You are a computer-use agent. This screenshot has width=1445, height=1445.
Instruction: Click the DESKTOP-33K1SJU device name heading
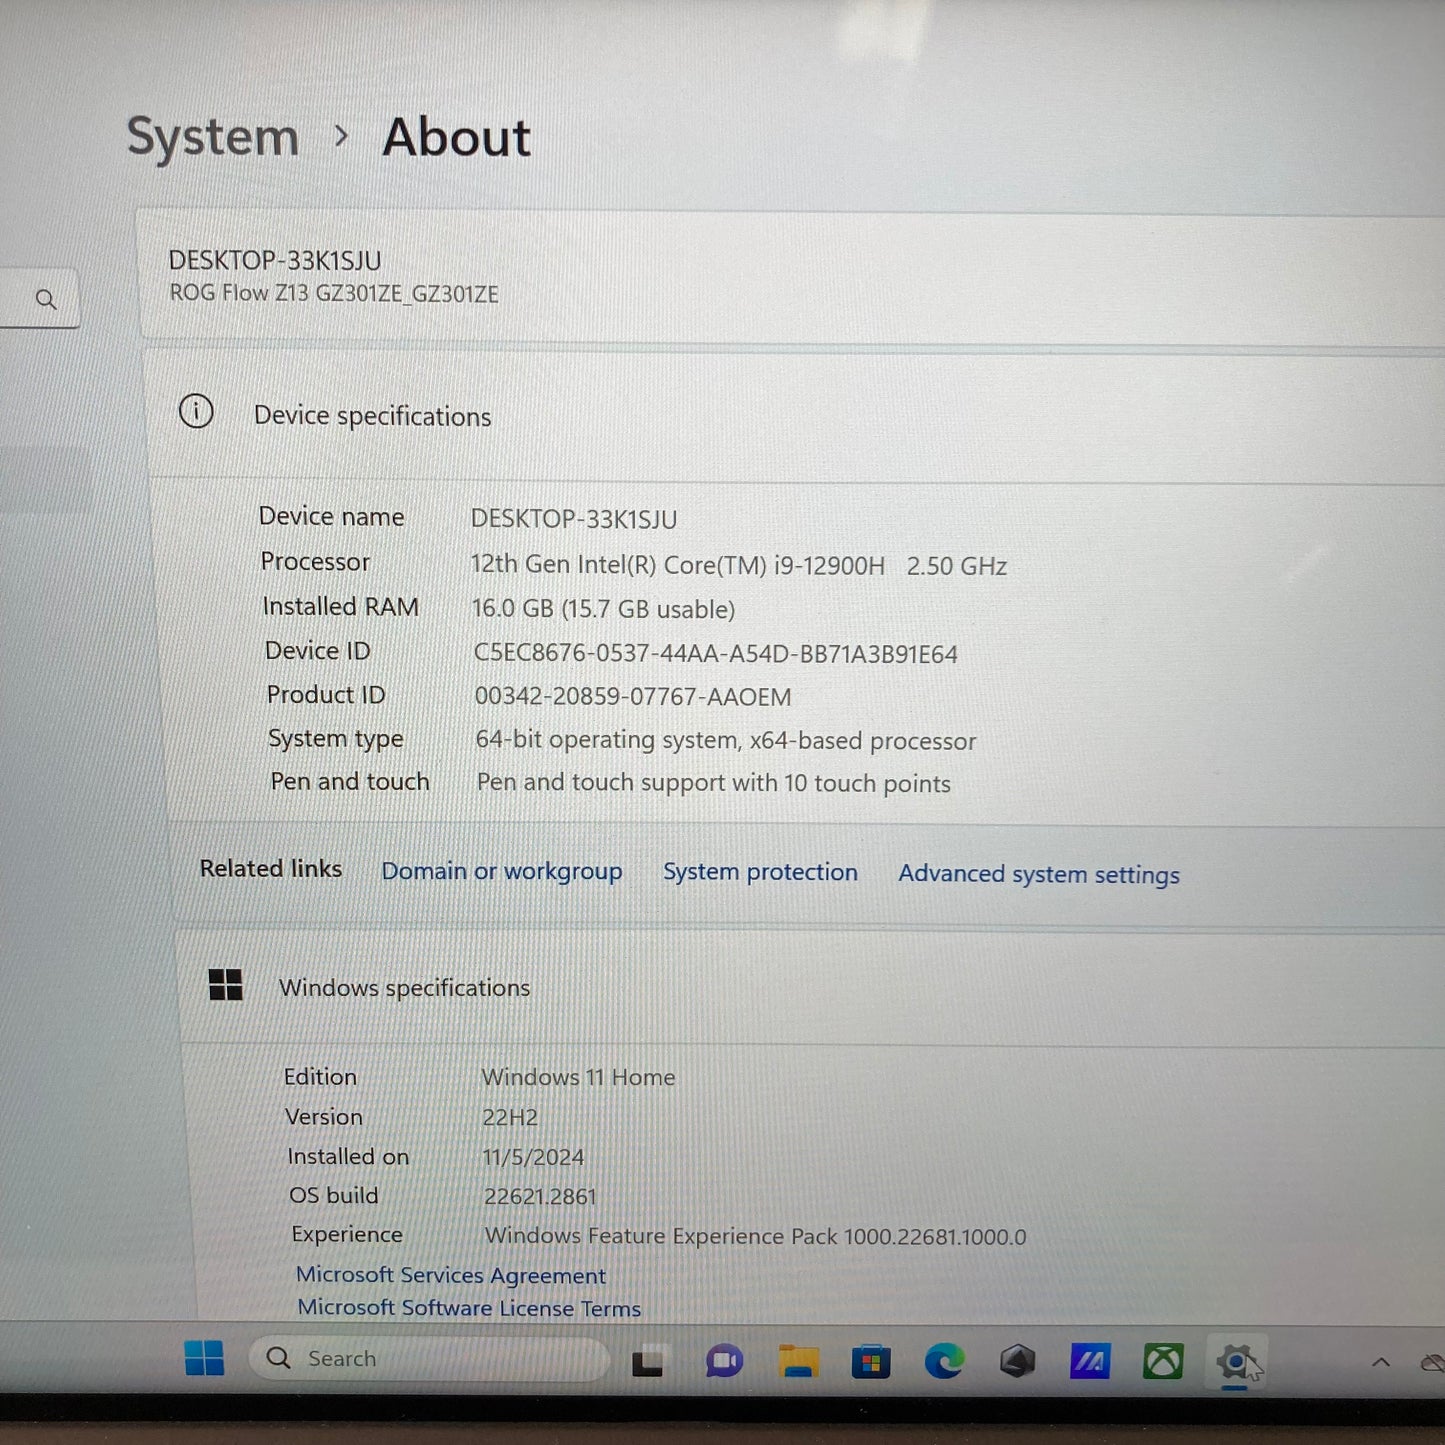(x=275, y=261)
